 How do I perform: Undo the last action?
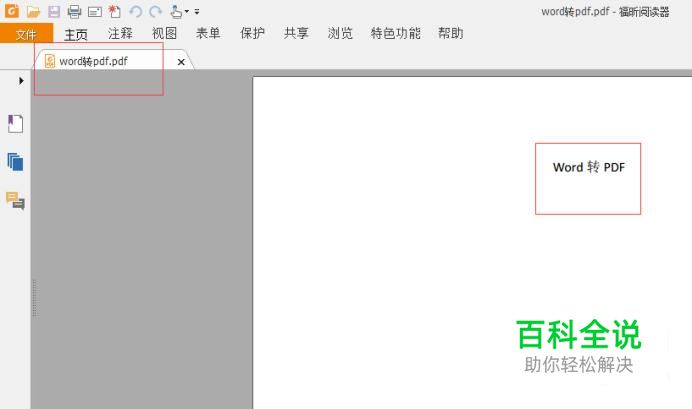tap(135, 12)
